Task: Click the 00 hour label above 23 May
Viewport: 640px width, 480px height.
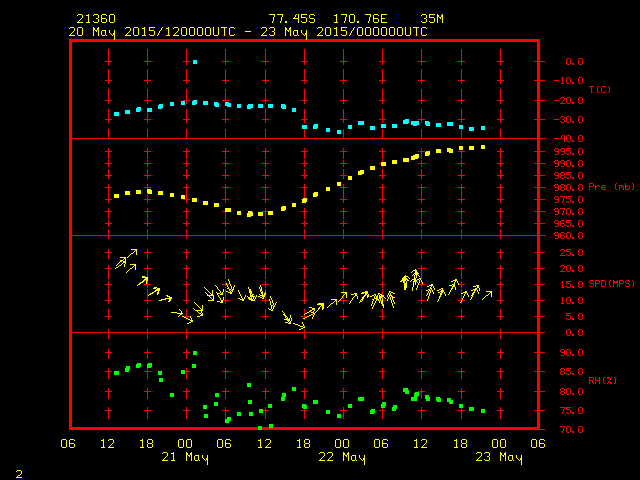Action: pyautogui.click(x=499, y=444)
